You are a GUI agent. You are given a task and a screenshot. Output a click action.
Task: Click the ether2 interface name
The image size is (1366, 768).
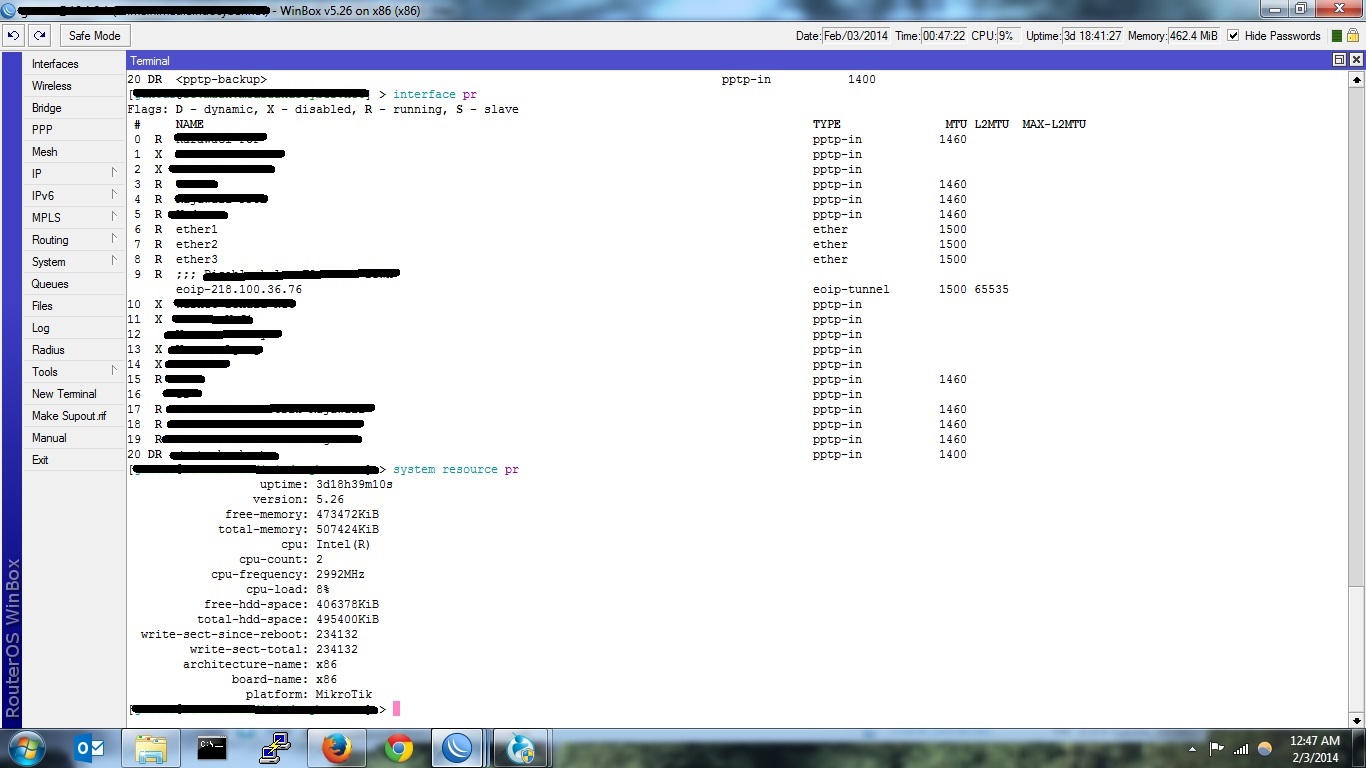pyautogui.click(x=196, y=244)
